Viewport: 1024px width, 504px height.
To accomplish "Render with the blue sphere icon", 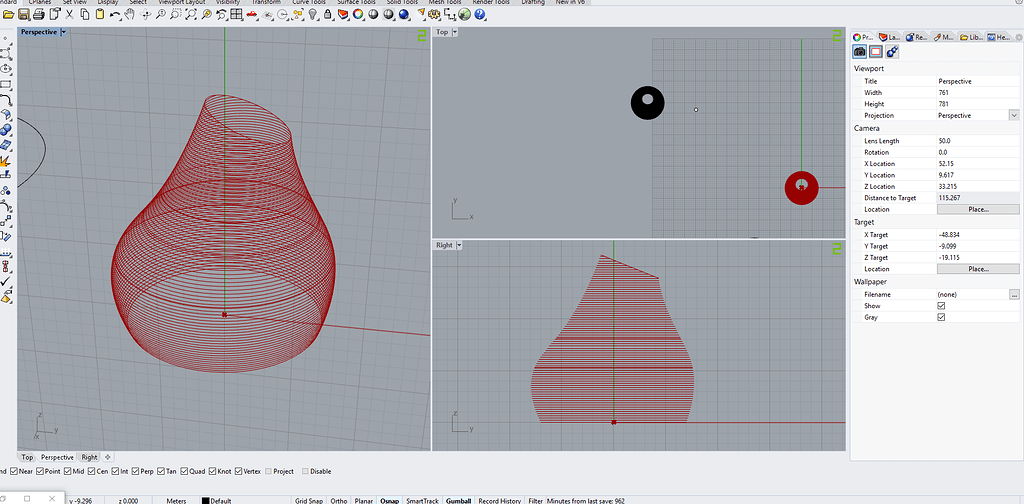I will tap(404, 14).
